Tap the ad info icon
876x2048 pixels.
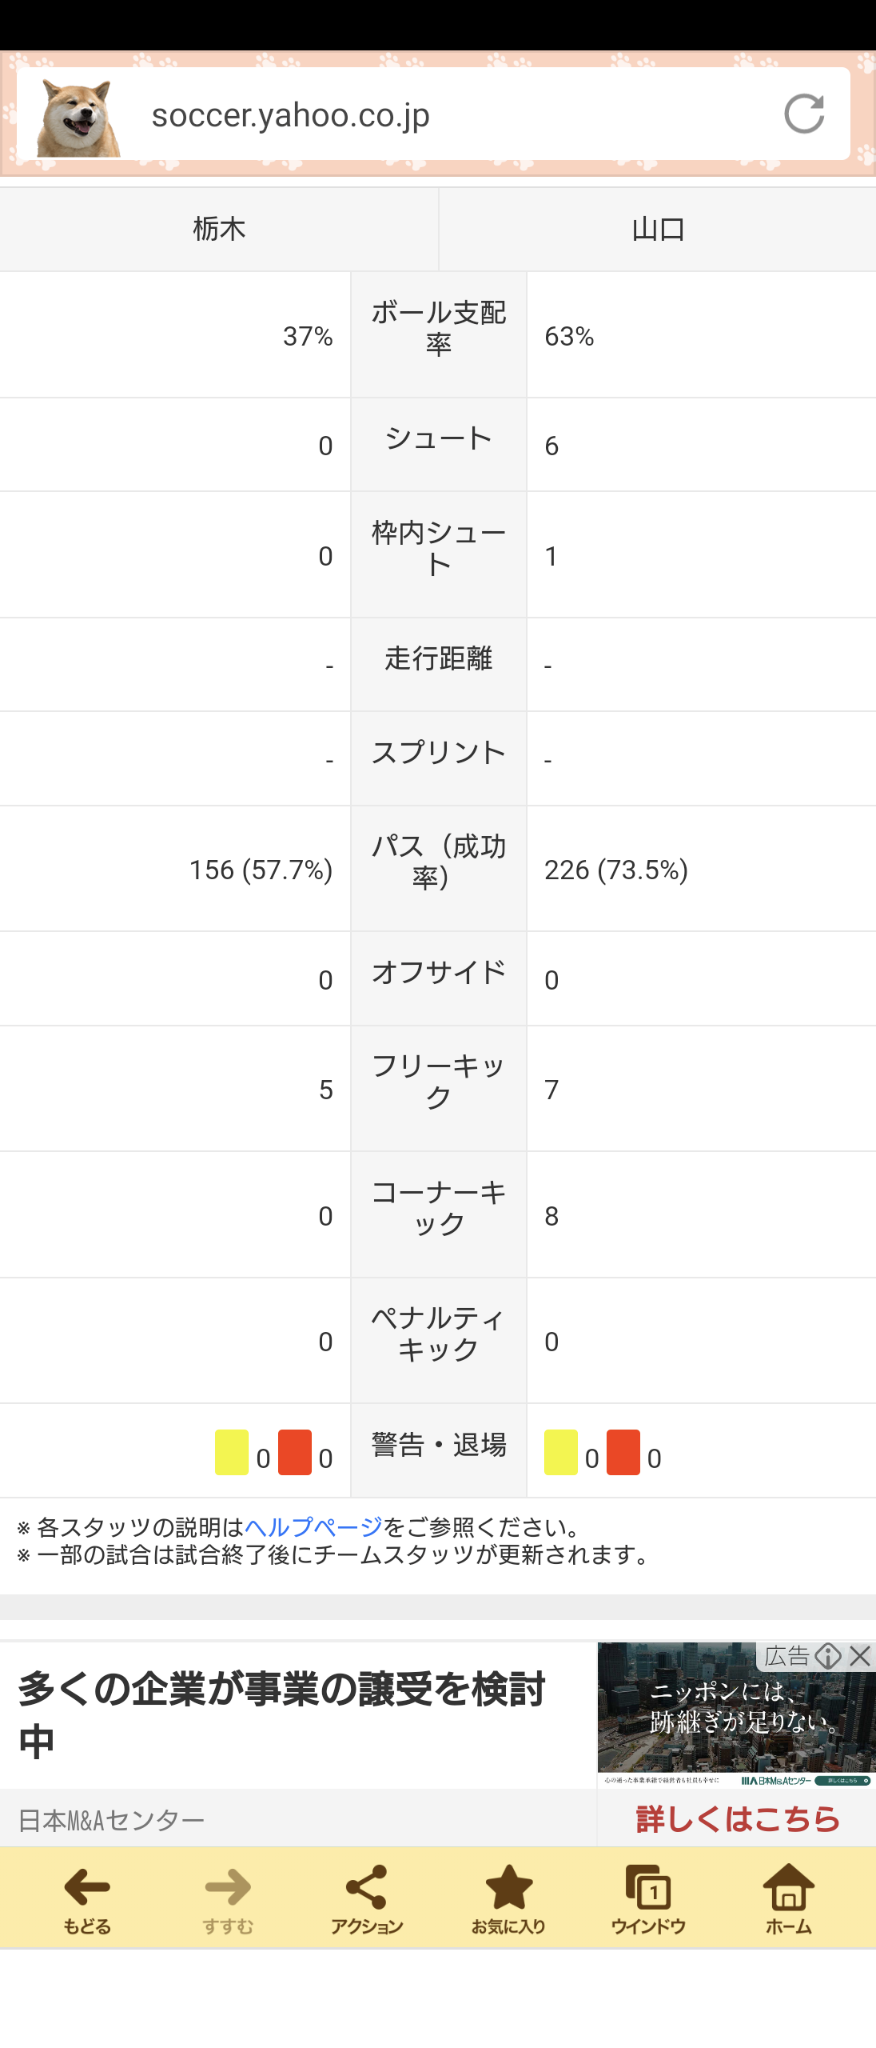(x=828, y=1656)
